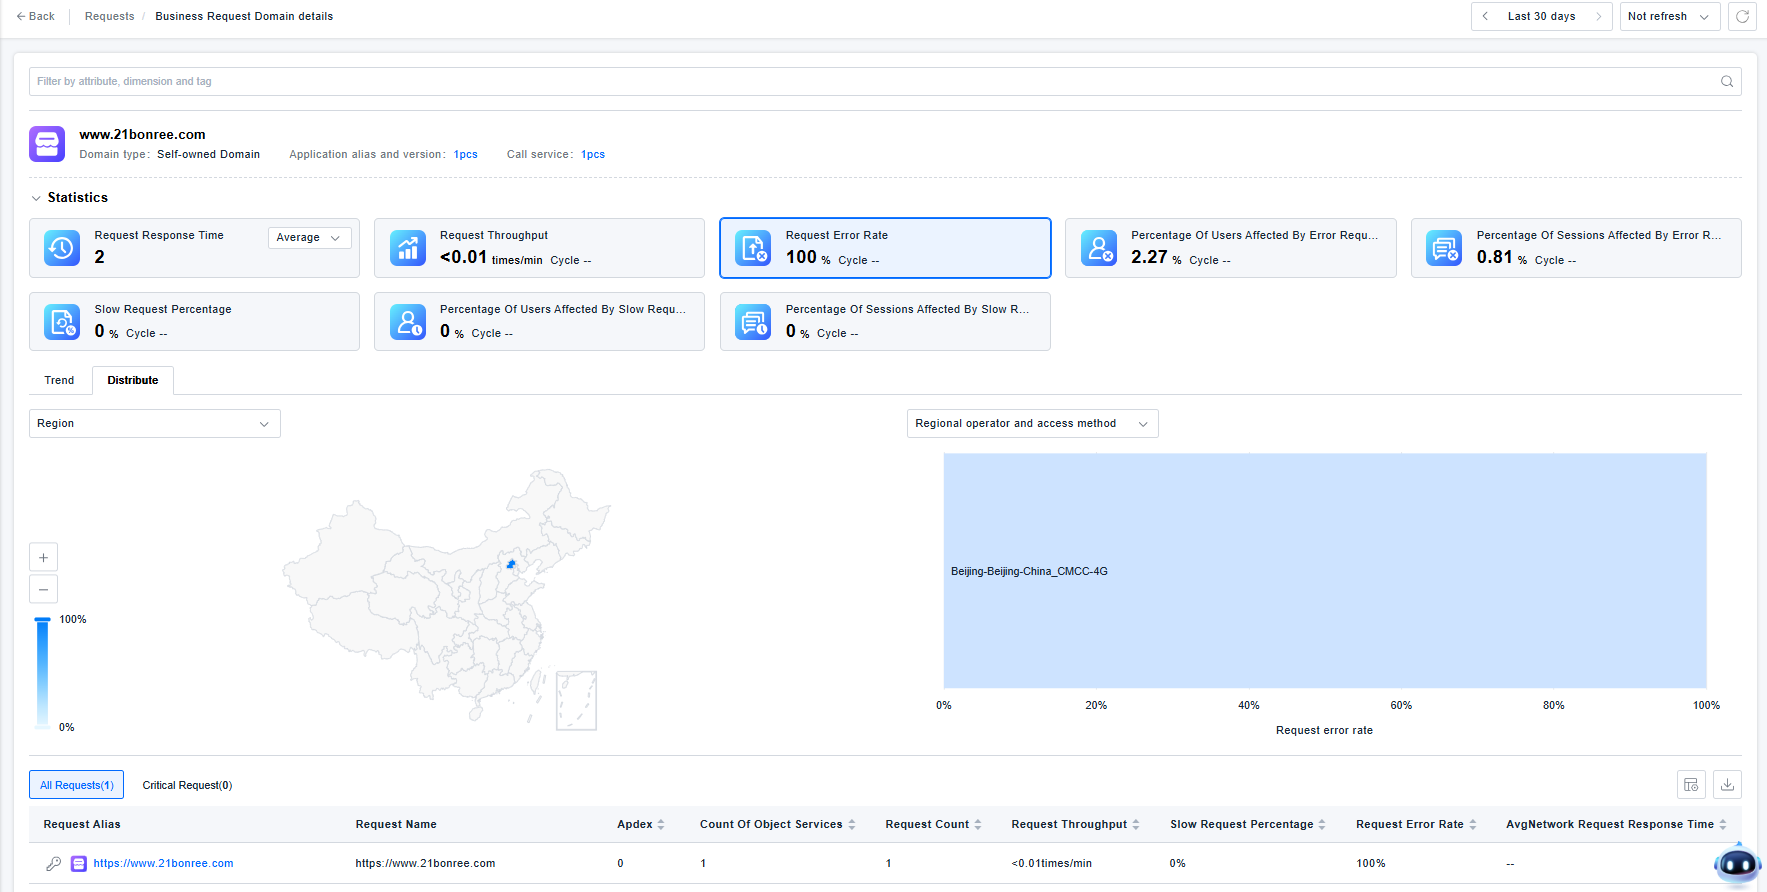Image resolution: width=1767 pixels, height=892 pixels.
Task: Click the key icon in request row
Action: pyautogui.click(x=54, y=863)
